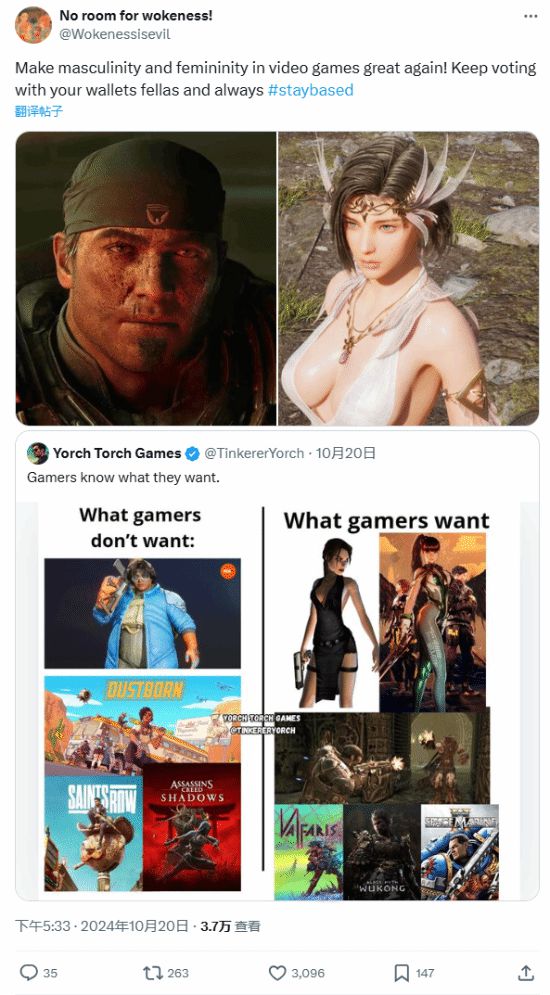Click the post timestamp 下午5:33

(42, 926)
